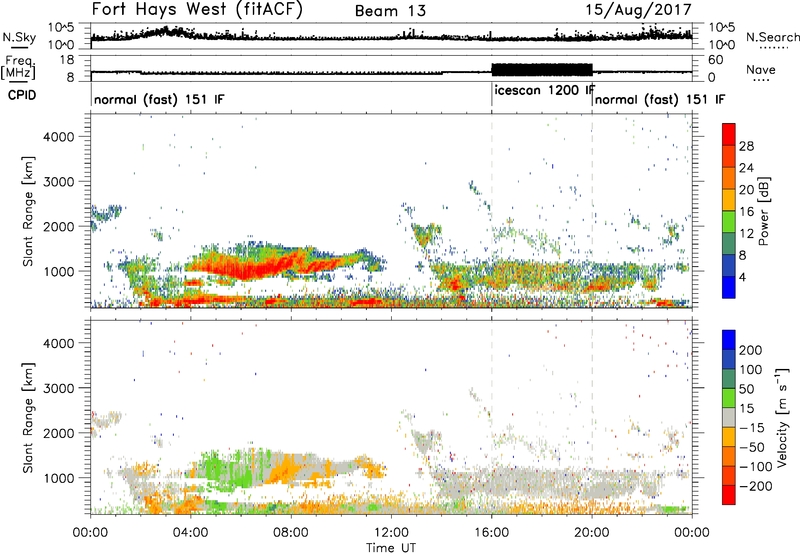Click the "-15" label on the velocity colorbar
Image resolution: width=800 pixels, height=554 pixels.
coord(752,428)
